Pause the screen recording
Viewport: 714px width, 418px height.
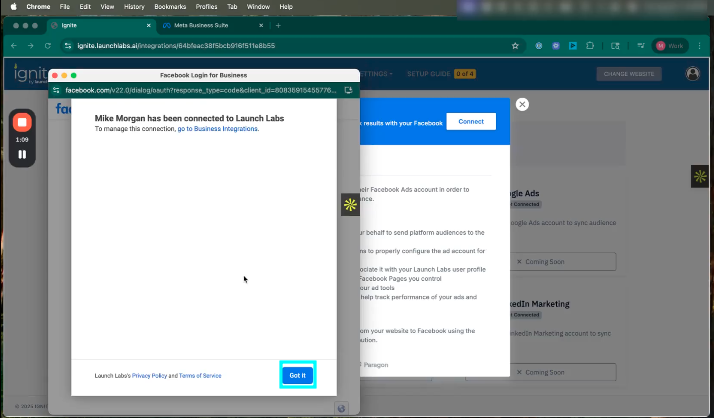point(23,154)
